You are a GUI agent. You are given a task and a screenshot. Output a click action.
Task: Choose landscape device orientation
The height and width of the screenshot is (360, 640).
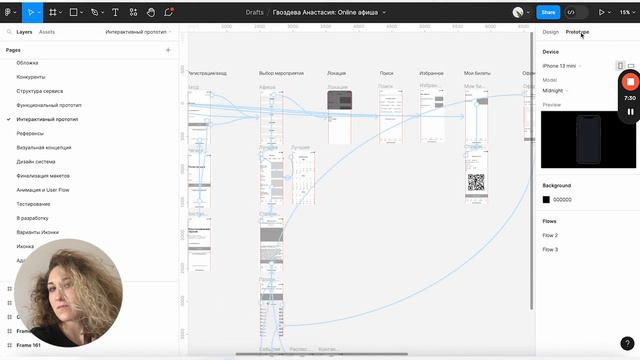[x=631, y=65]
